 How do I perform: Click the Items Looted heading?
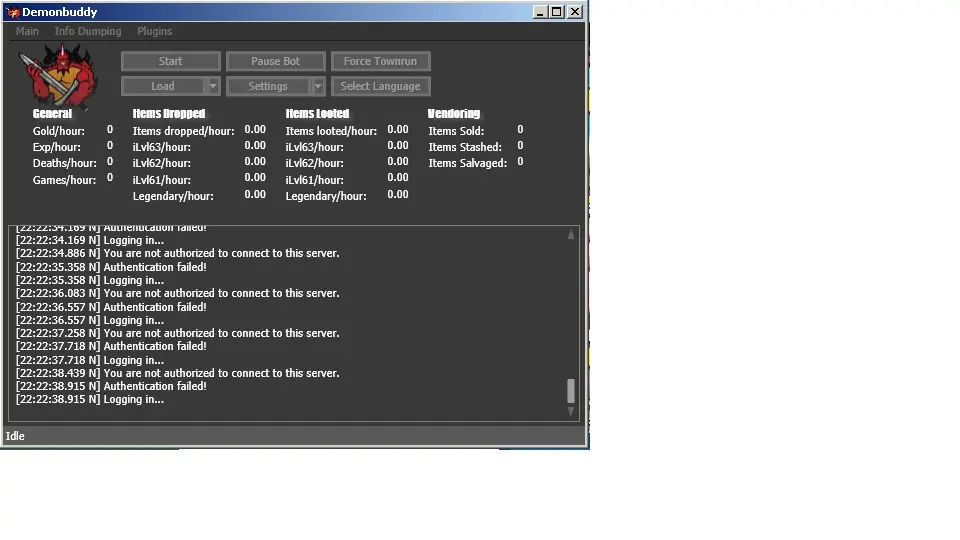[x=317, y=114]
